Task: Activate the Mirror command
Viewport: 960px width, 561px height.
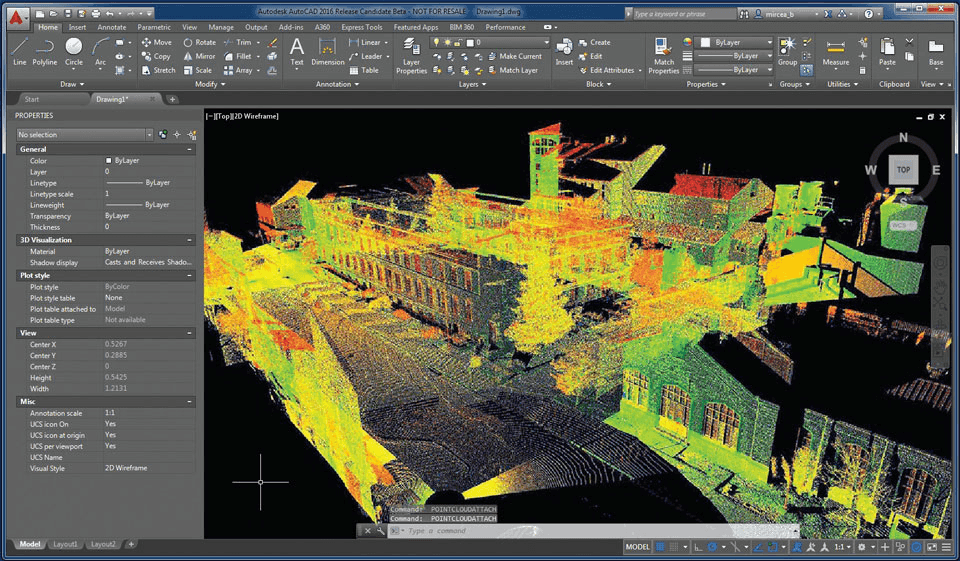Action: coord(200,56)
